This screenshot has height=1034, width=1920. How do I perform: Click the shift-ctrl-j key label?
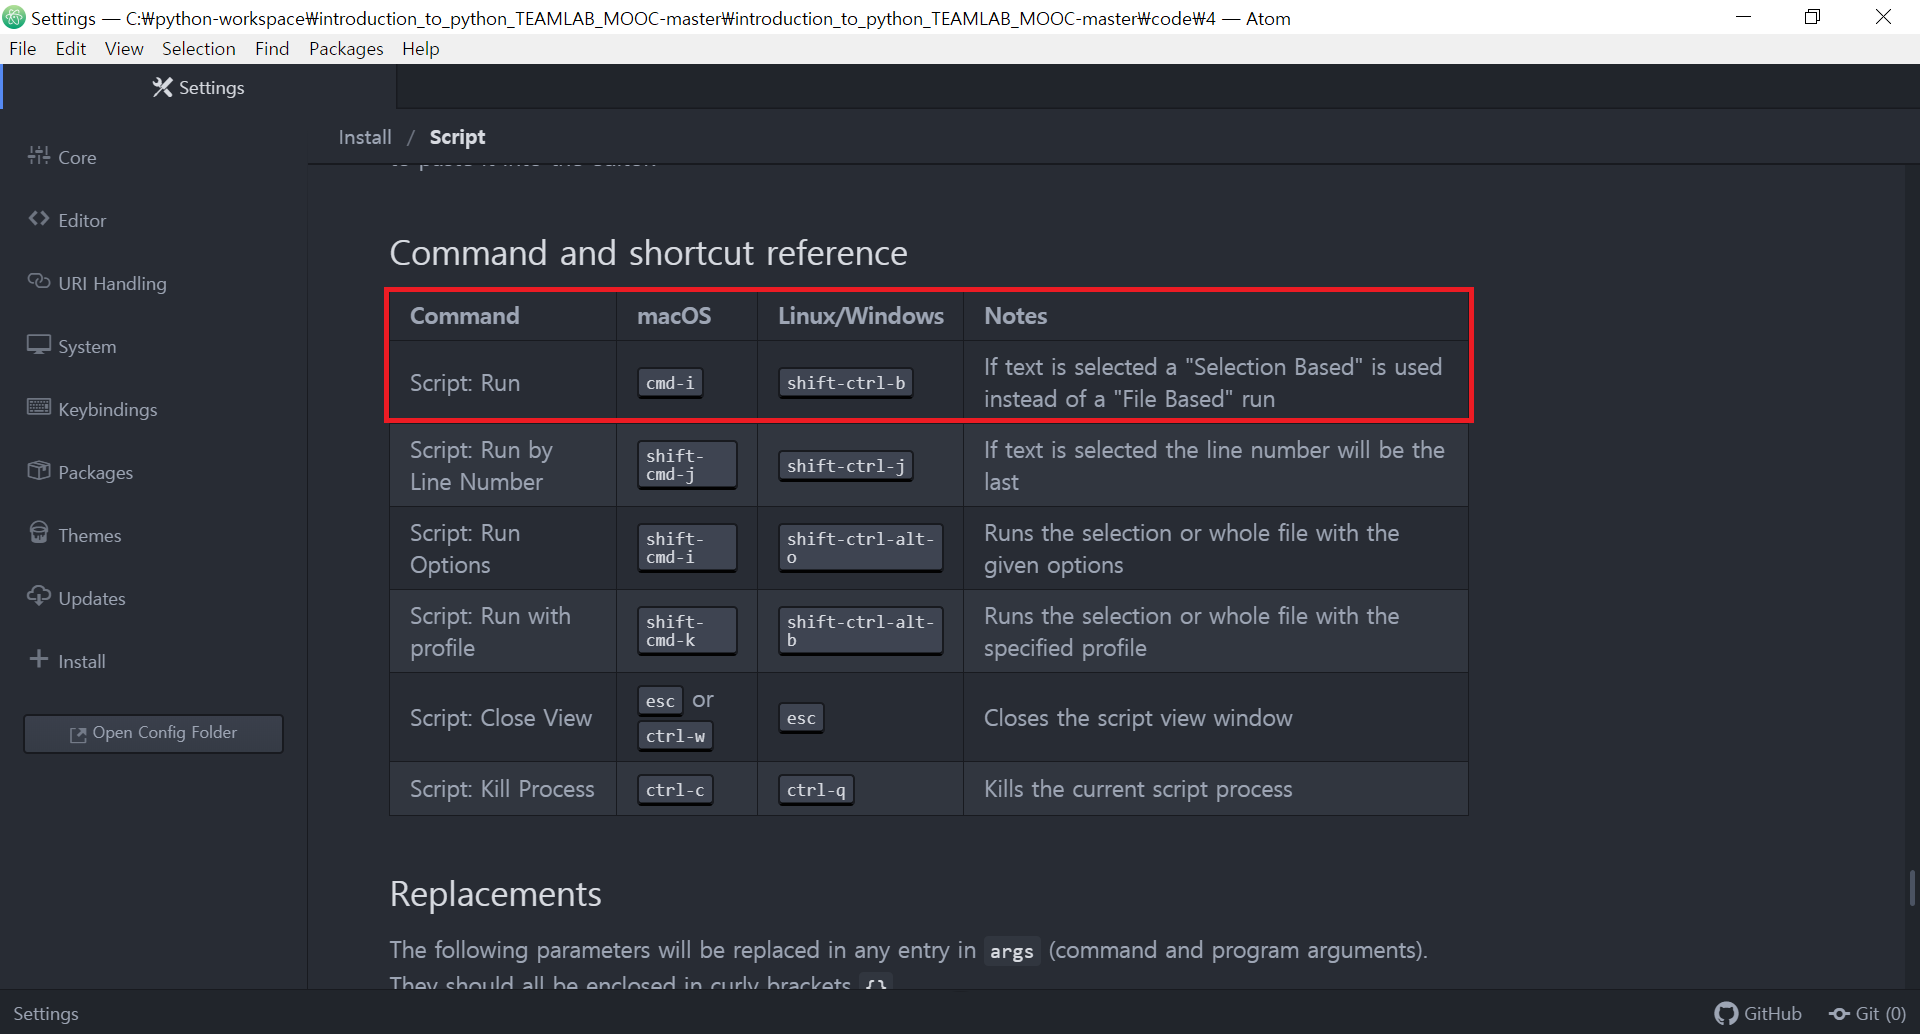[x=846, y=466]
